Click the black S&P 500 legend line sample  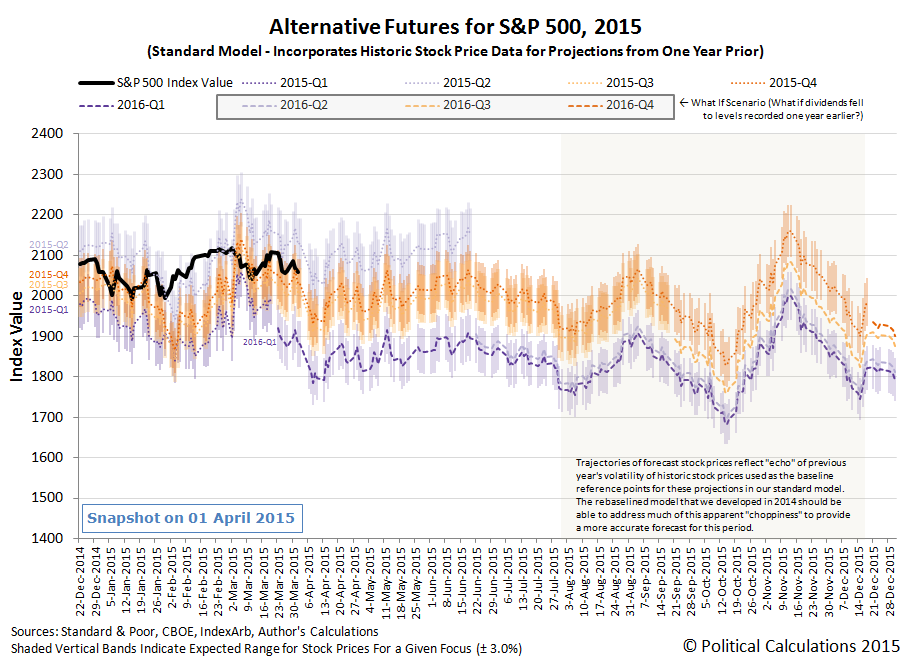[97, 83]
